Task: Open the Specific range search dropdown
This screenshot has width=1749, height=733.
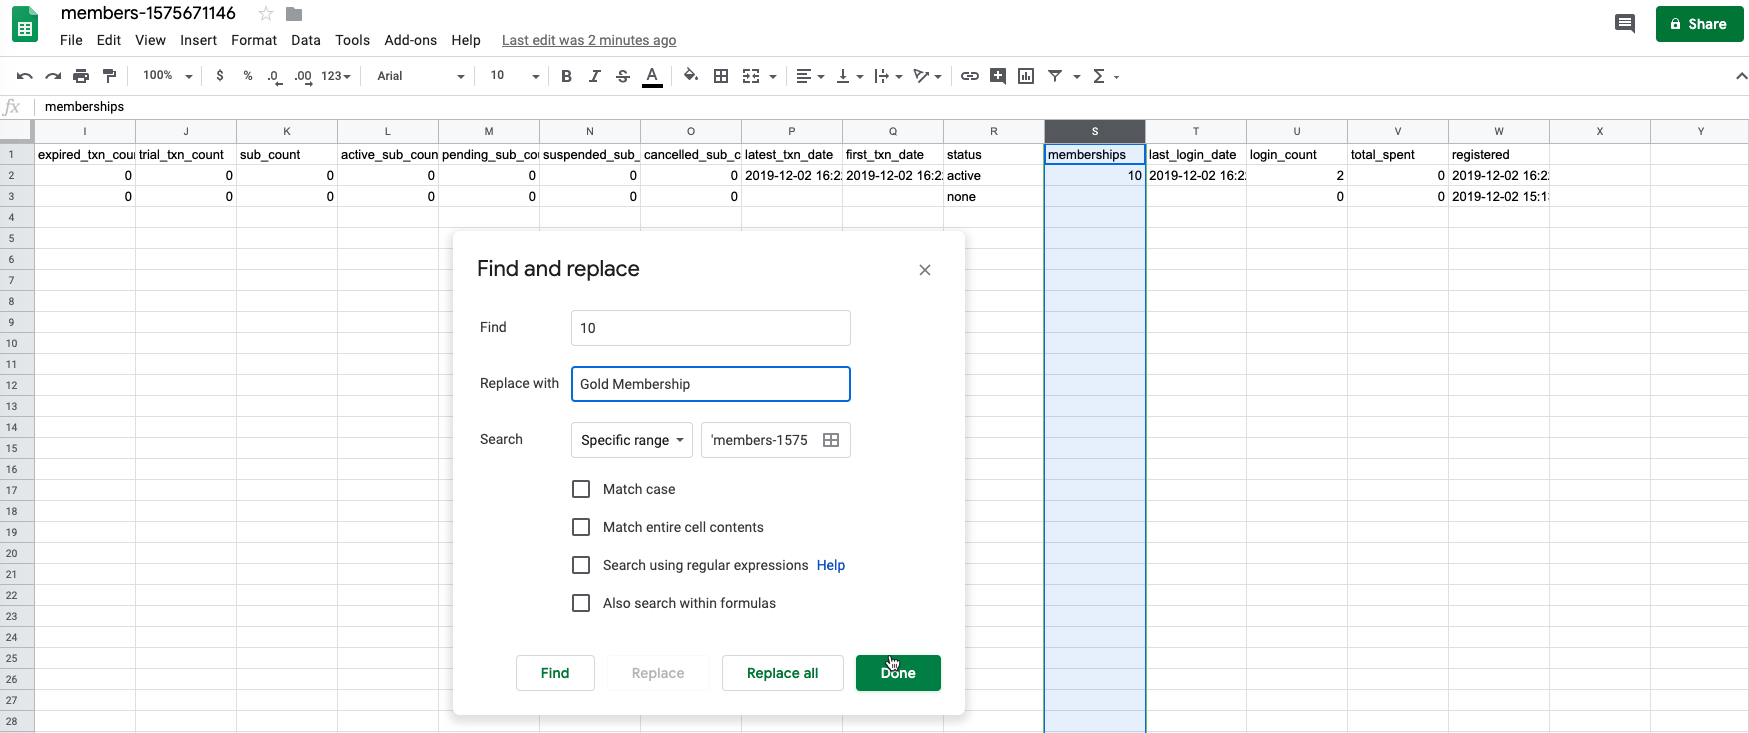Action: (632, 440)
